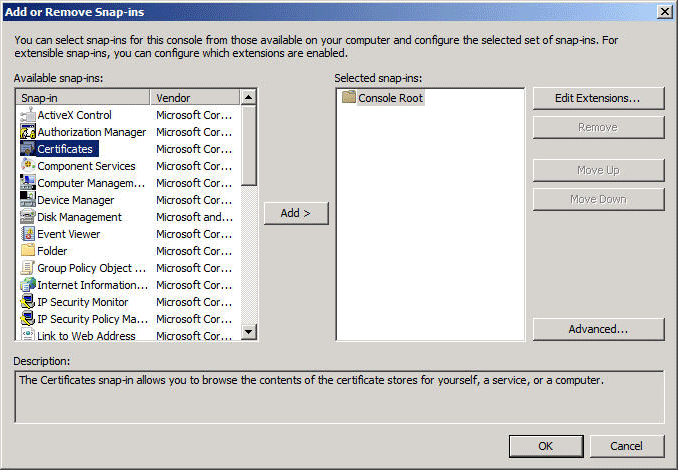The width and height of the screenshot is (678, 470).
Task: Select the ActiveX Control snap-in name
Action: 74,115
